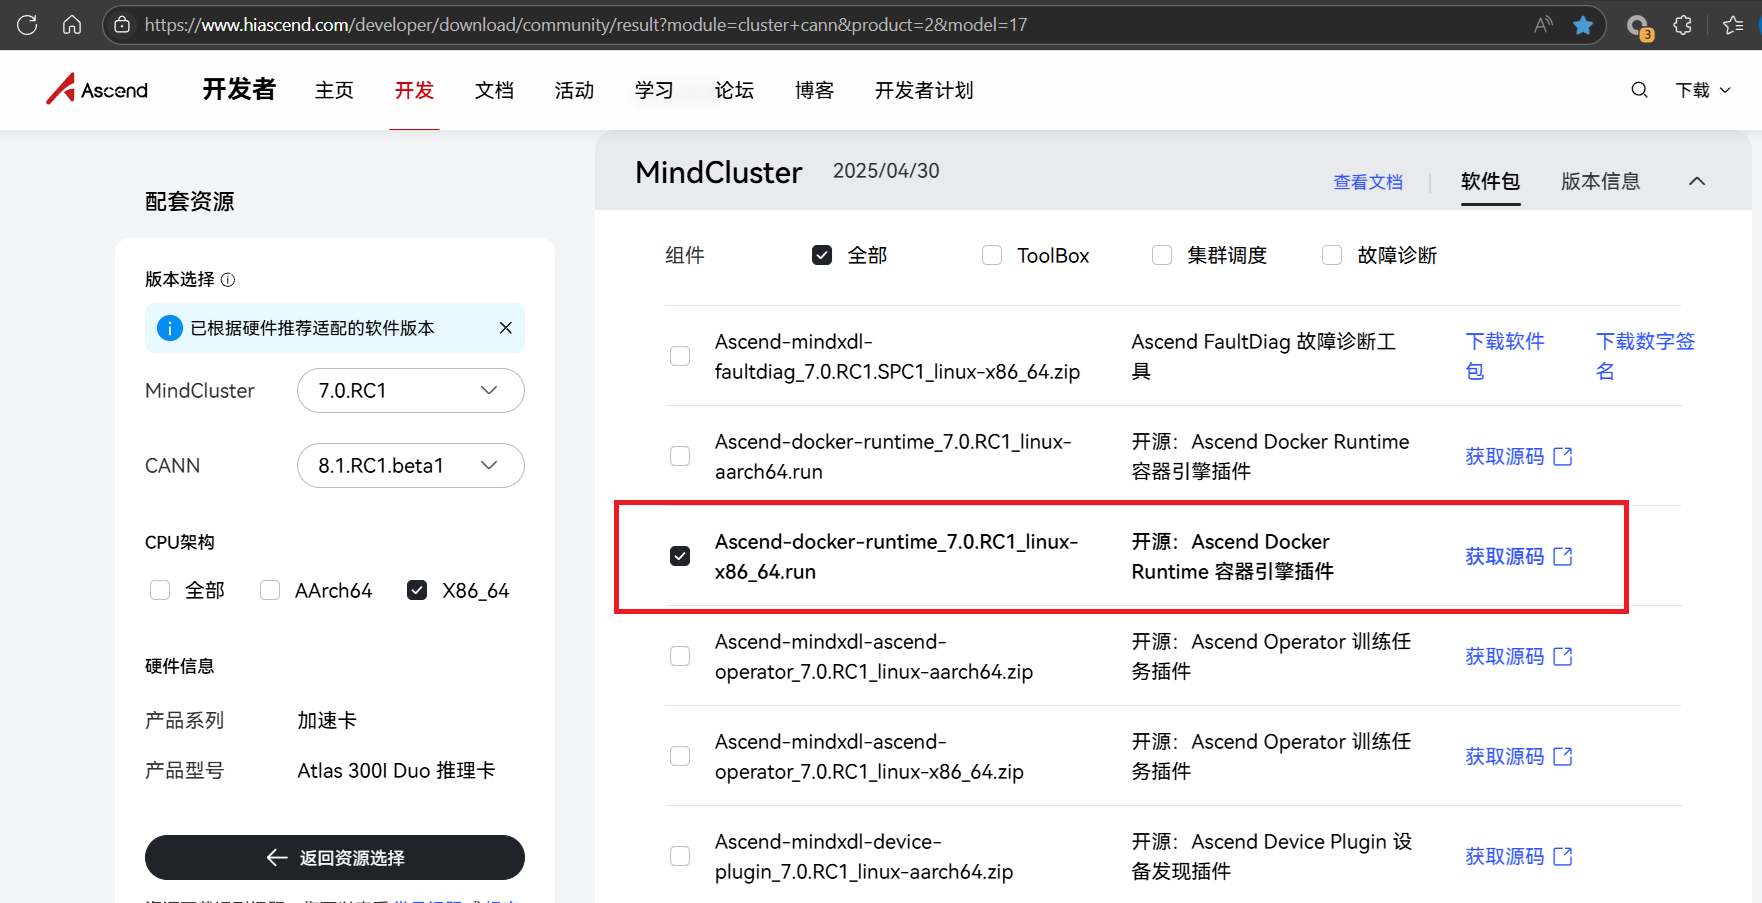Open the 主页 navigation item
Image resolution: width=1762 pixels, height=903 pixels.
pos(334,90)
